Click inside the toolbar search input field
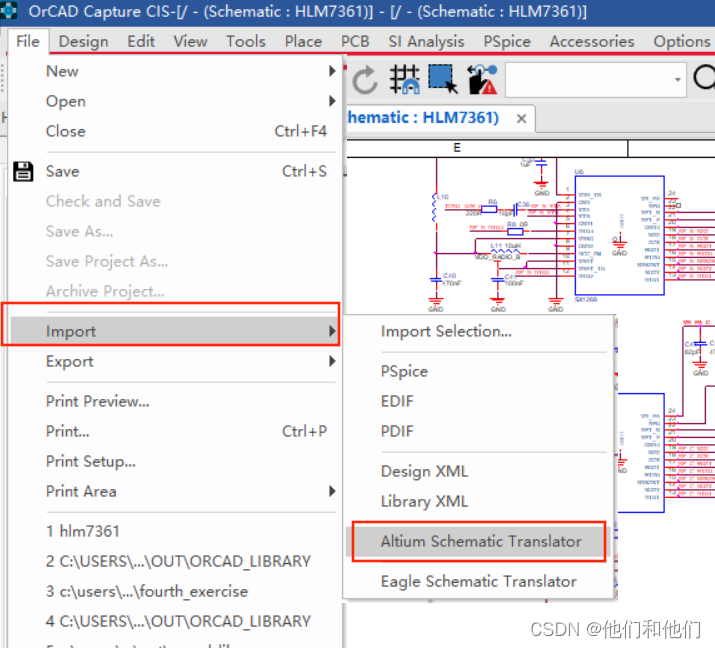This screenshot has height=648, width=715. (x=585, y=79)
